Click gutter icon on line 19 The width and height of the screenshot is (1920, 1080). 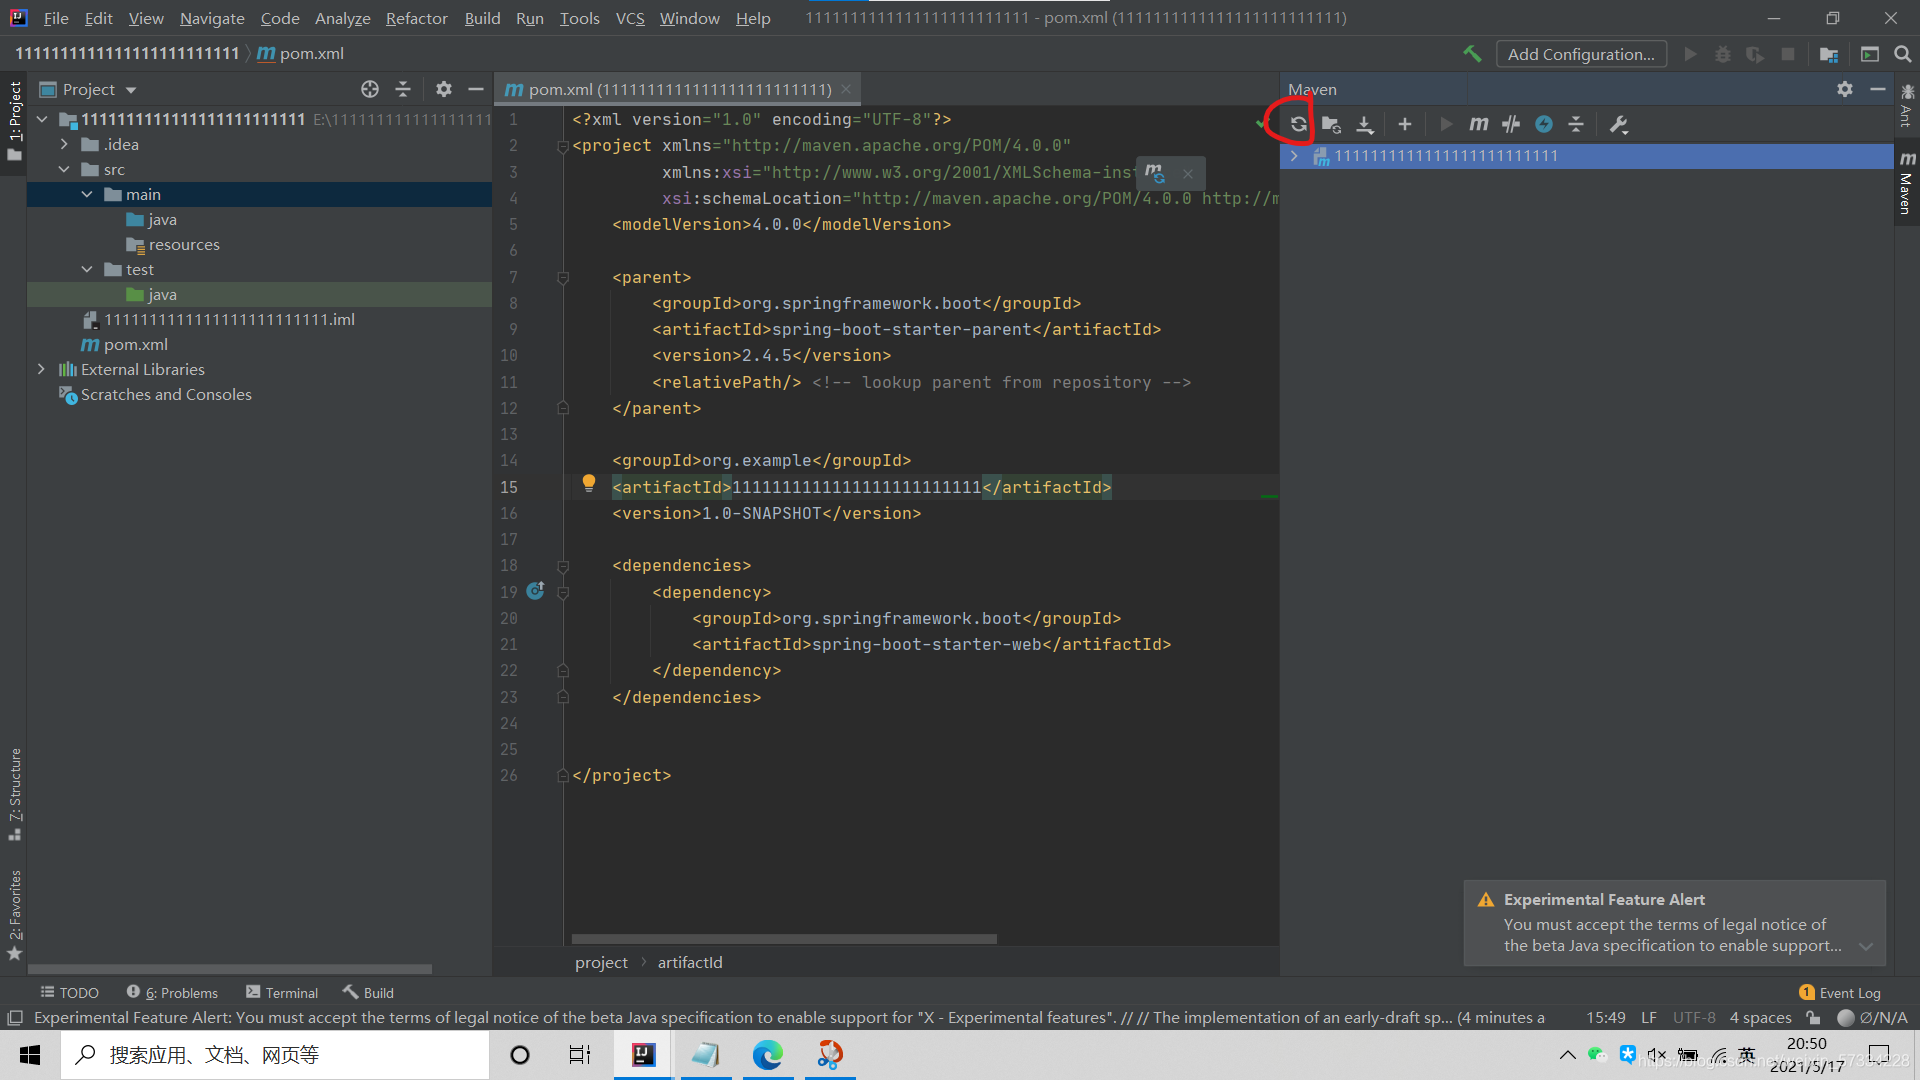[x=536, y=590]
